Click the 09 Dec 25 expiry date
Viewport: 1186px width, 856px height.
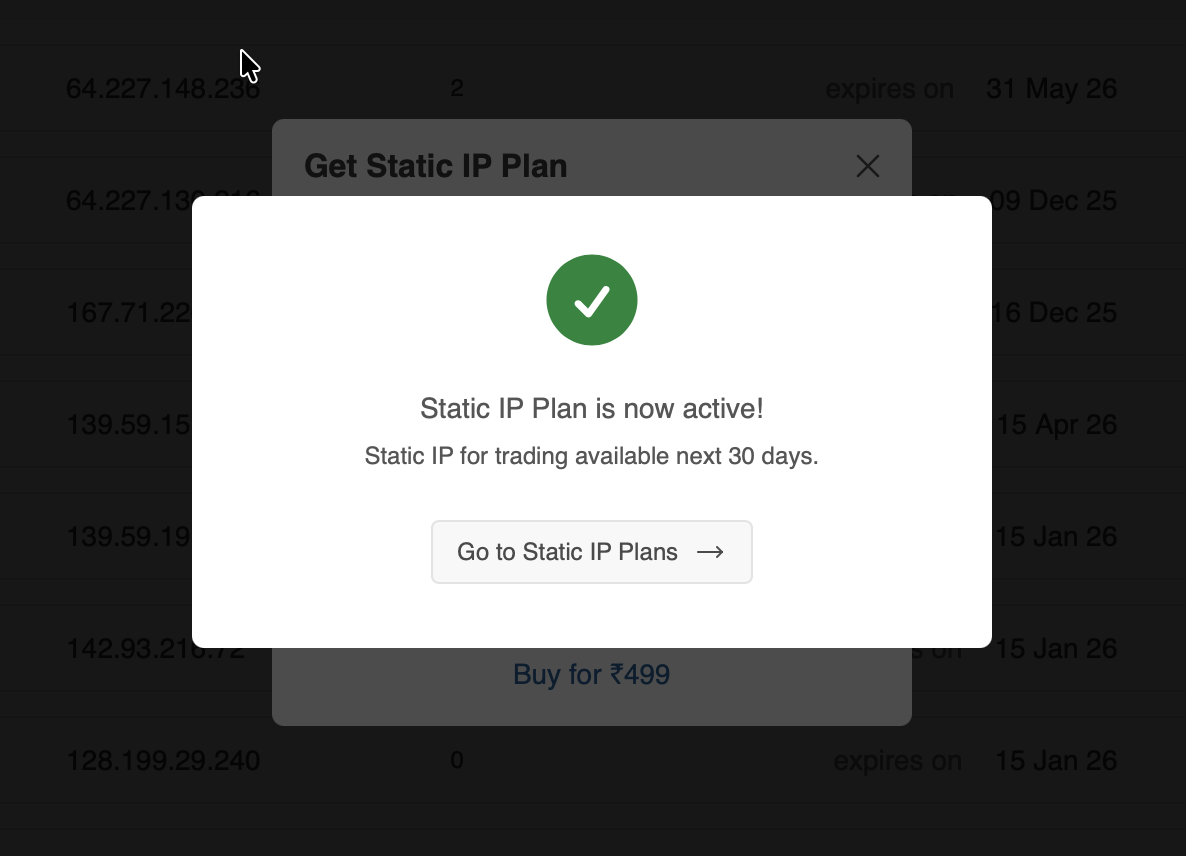pos(1054,200)
